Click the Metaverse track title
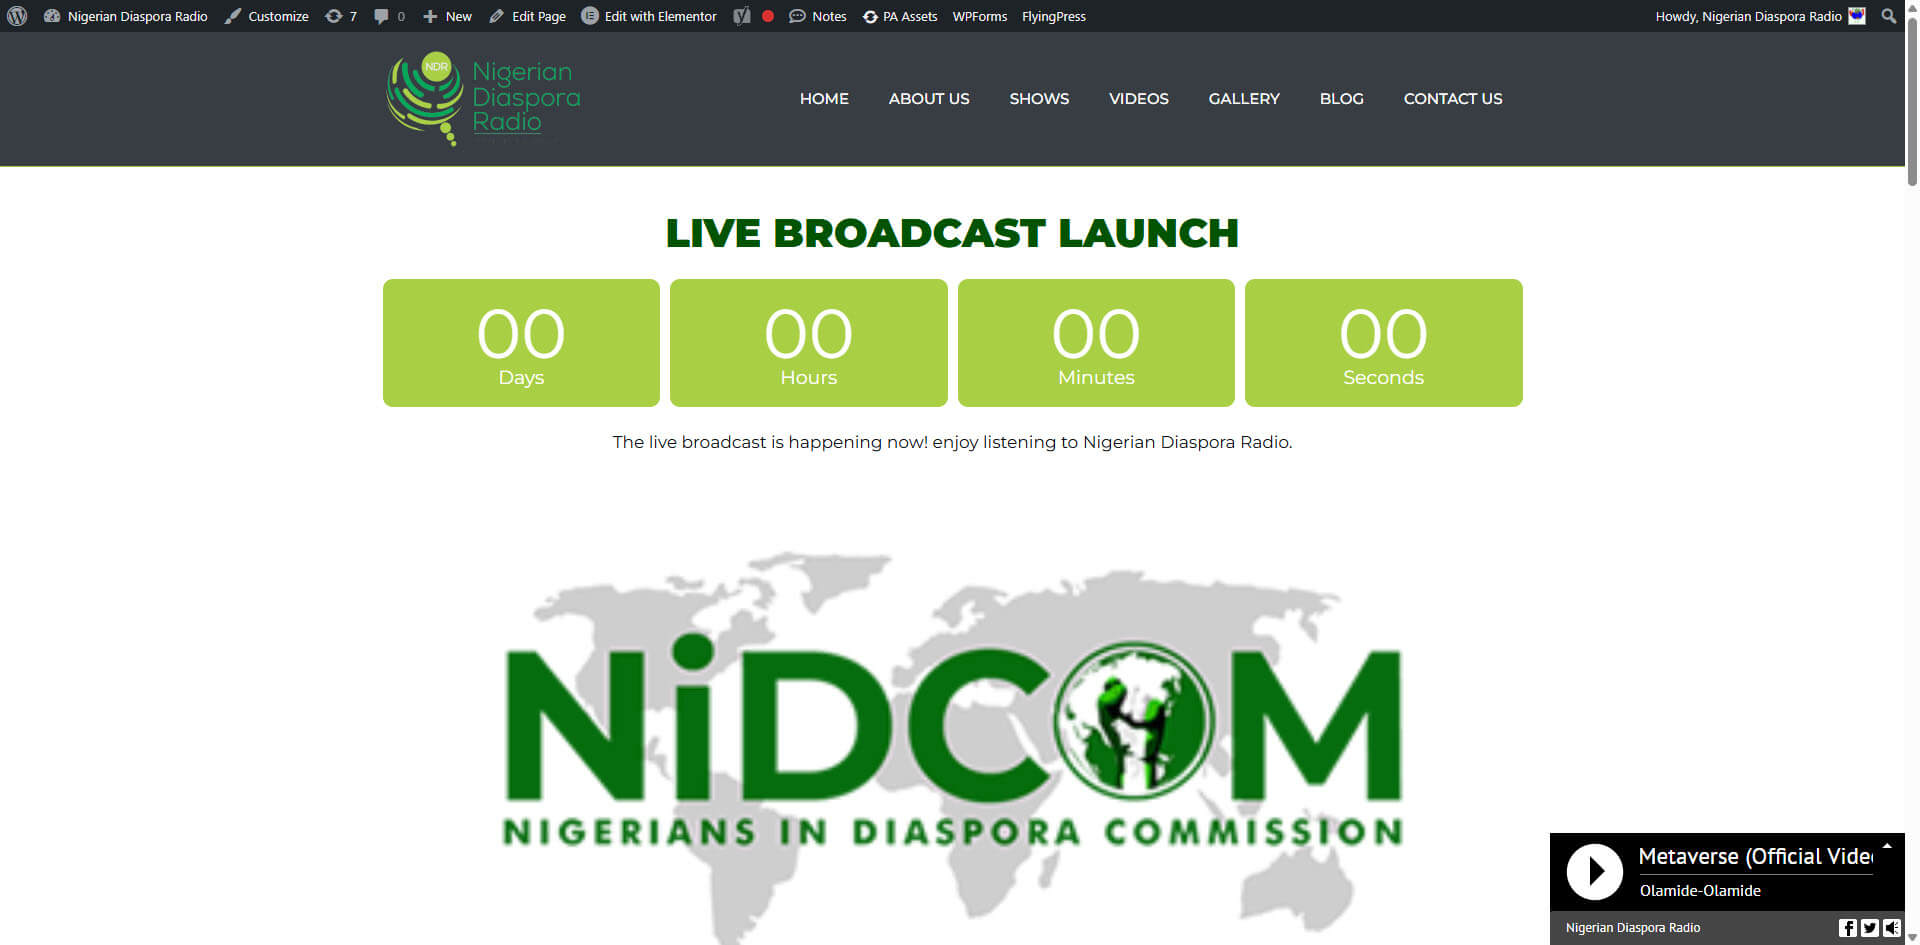The height and width of the screenshot is (945, 1920). (x=1755, y=857)
